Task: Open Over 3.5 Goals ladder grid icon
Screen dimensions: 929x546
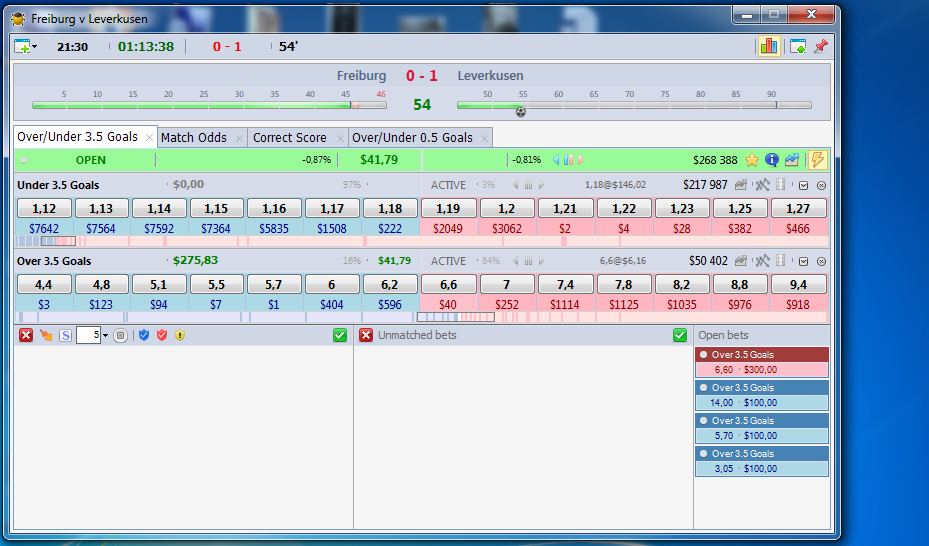Action: point(781,261)
